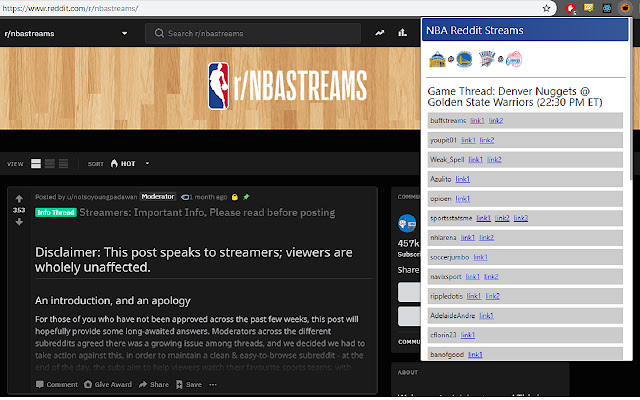
Task: Click the Moderator badge on the post
Action: click(x=158, y=197)
